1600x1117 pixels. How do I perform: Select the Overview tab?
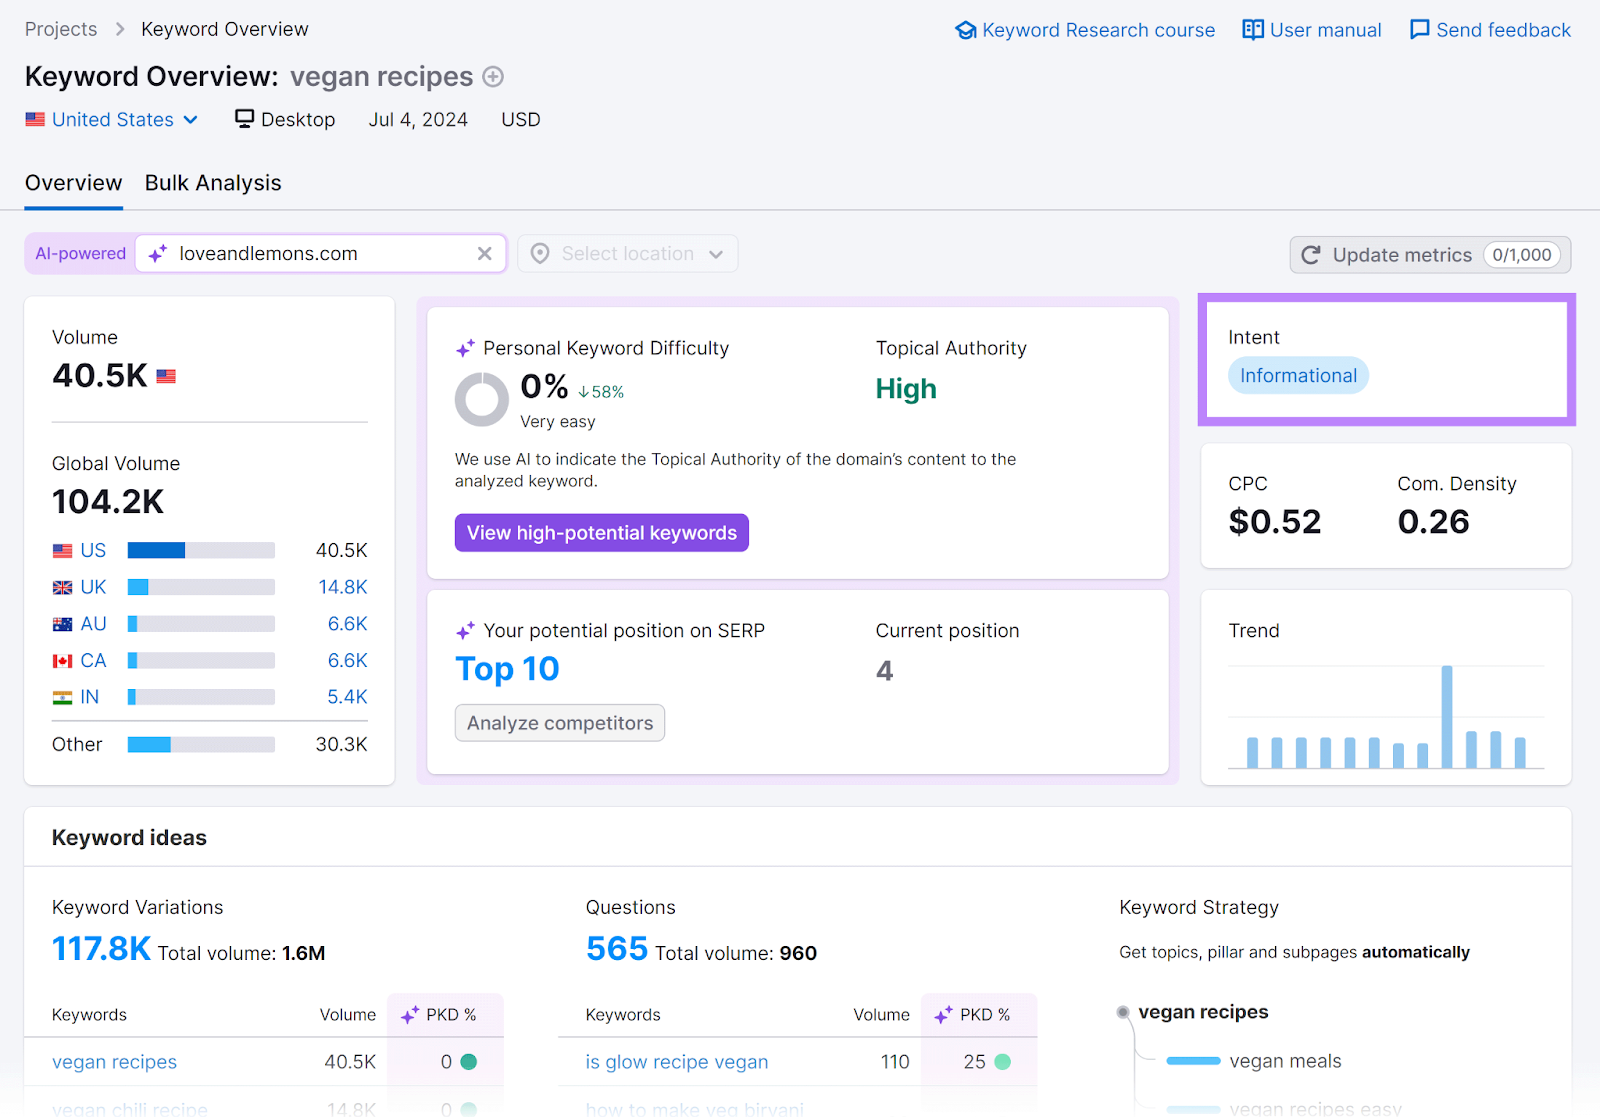pos(73,182)
